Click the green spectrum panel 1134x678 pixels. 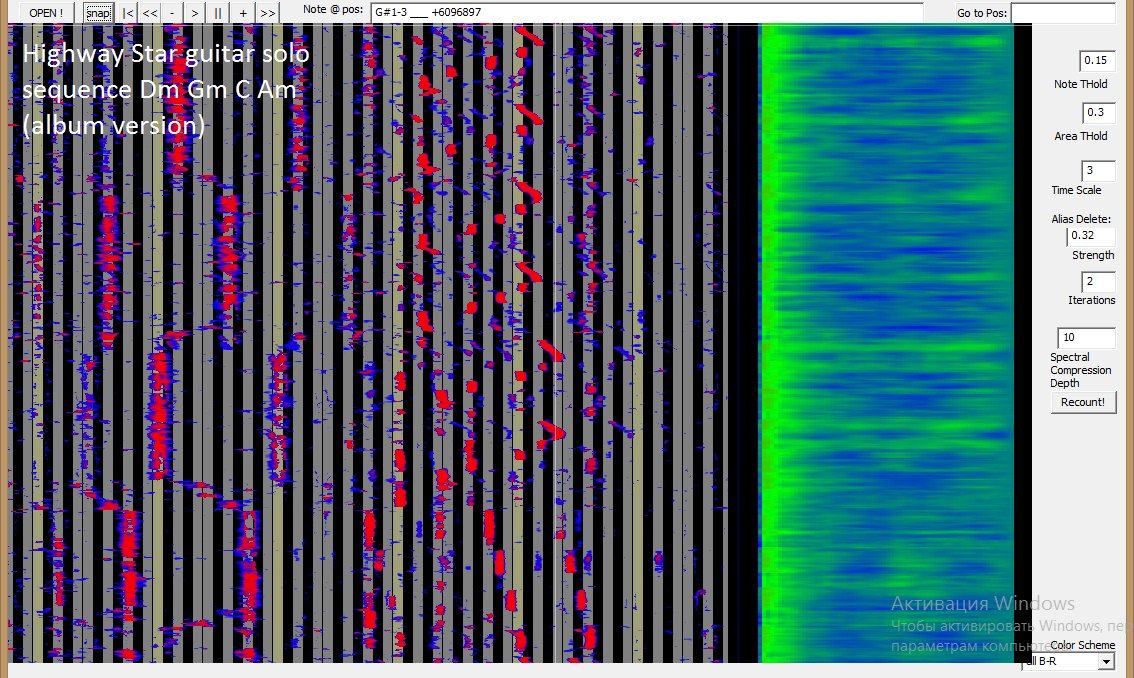coord(887,340)
